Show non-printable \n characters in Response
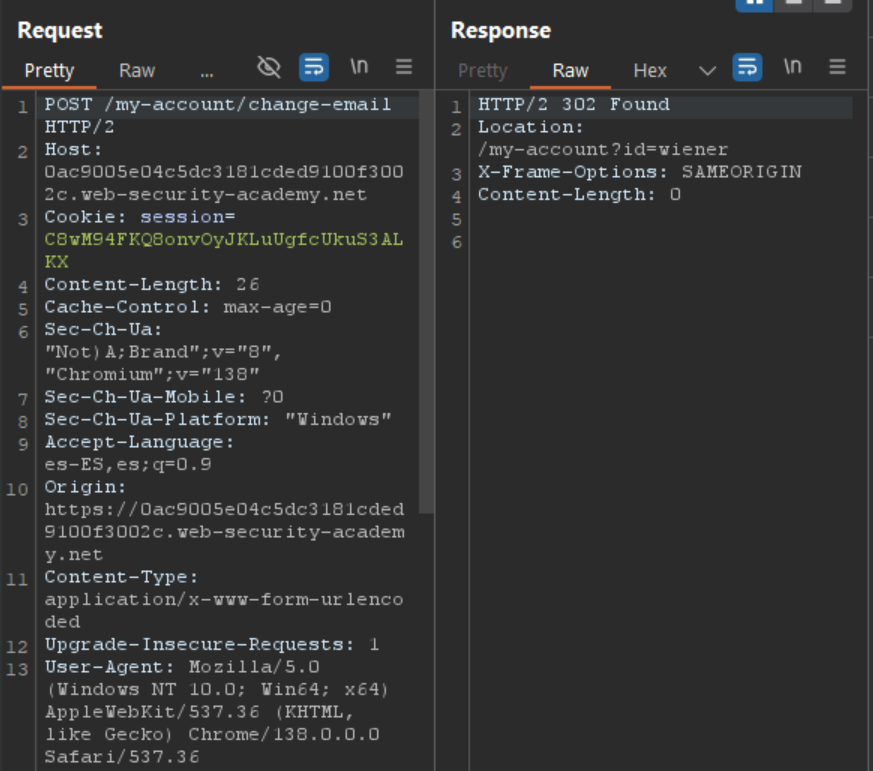This screenshot has width=873, height=771. click(x=792, y=67)
